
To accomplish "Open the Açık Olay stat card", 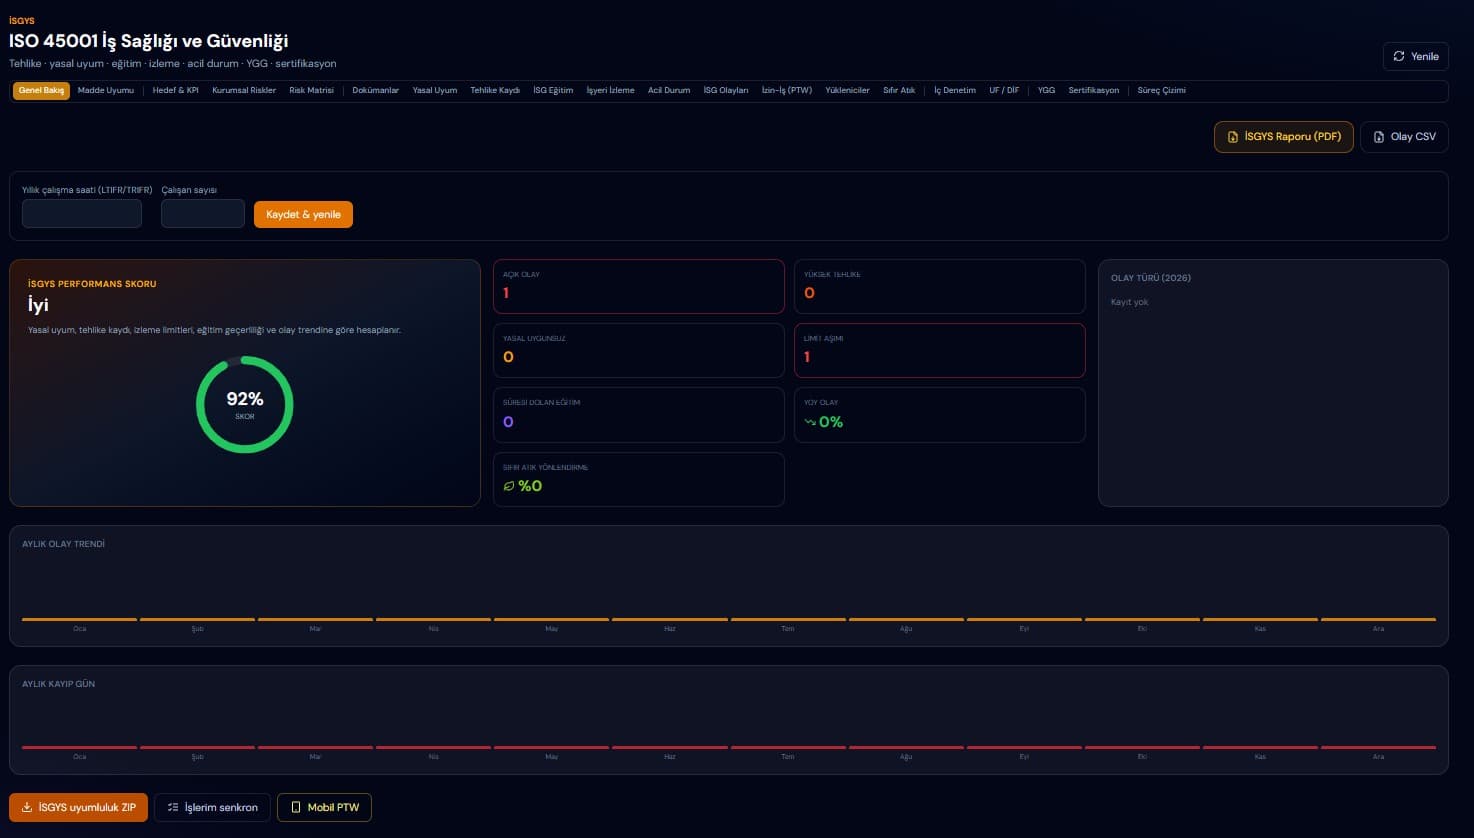I will (639, 287).
